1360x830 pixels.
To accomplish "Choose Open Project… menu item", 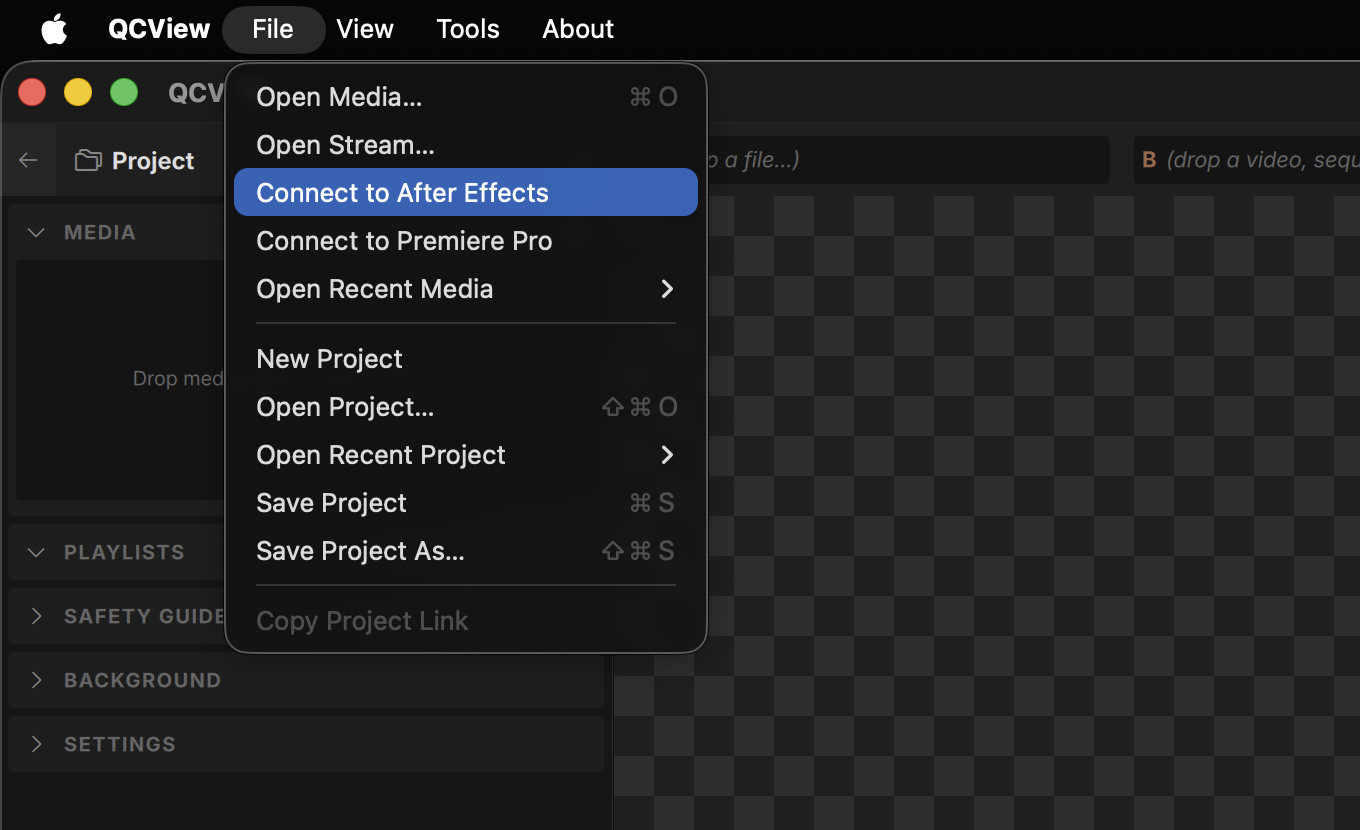I will tap(466, 407).
